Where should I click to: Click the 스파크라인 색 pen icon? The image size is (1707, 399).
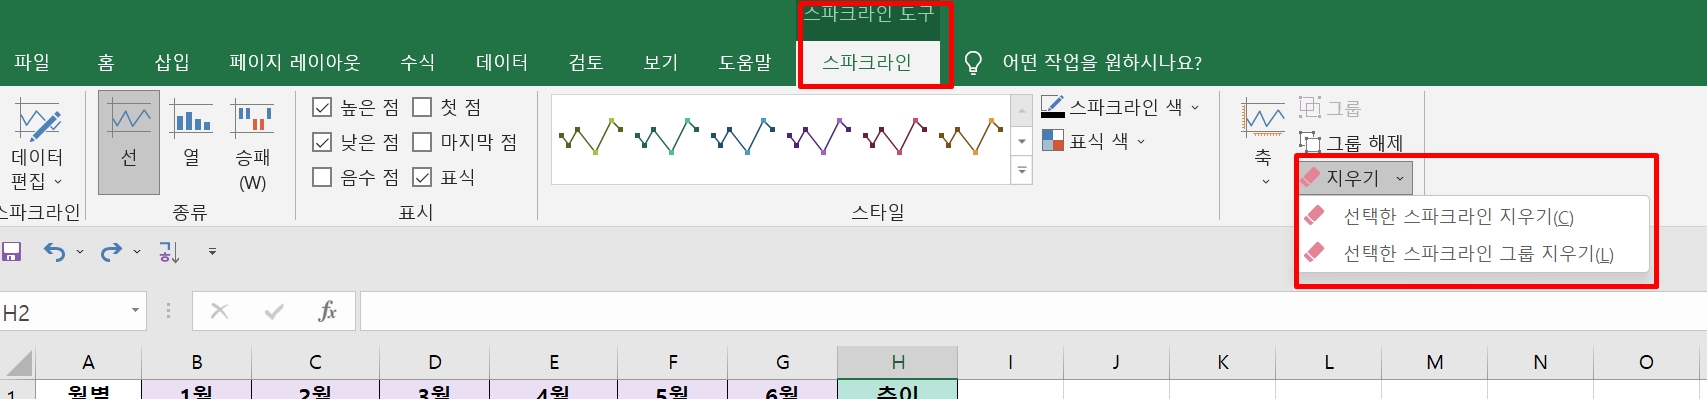click(1052, 106)
